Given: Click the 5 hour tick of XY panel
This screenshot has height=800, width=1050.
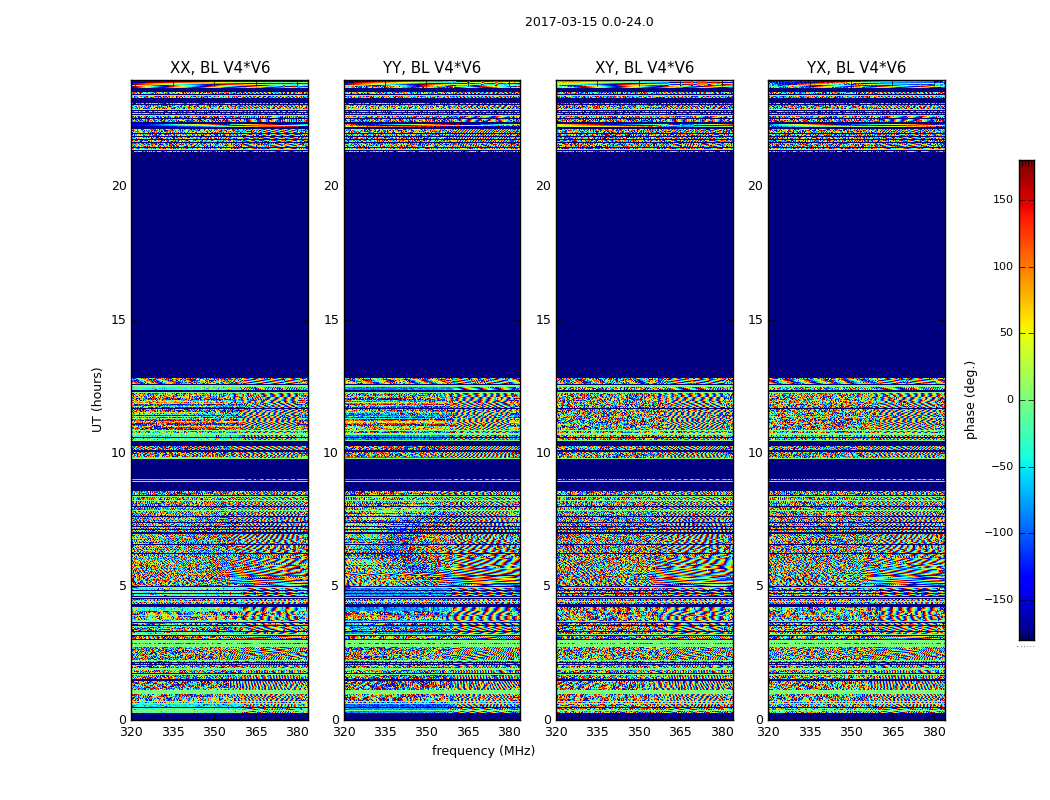Looking at the screenshot, I should [x=547, y=586].
